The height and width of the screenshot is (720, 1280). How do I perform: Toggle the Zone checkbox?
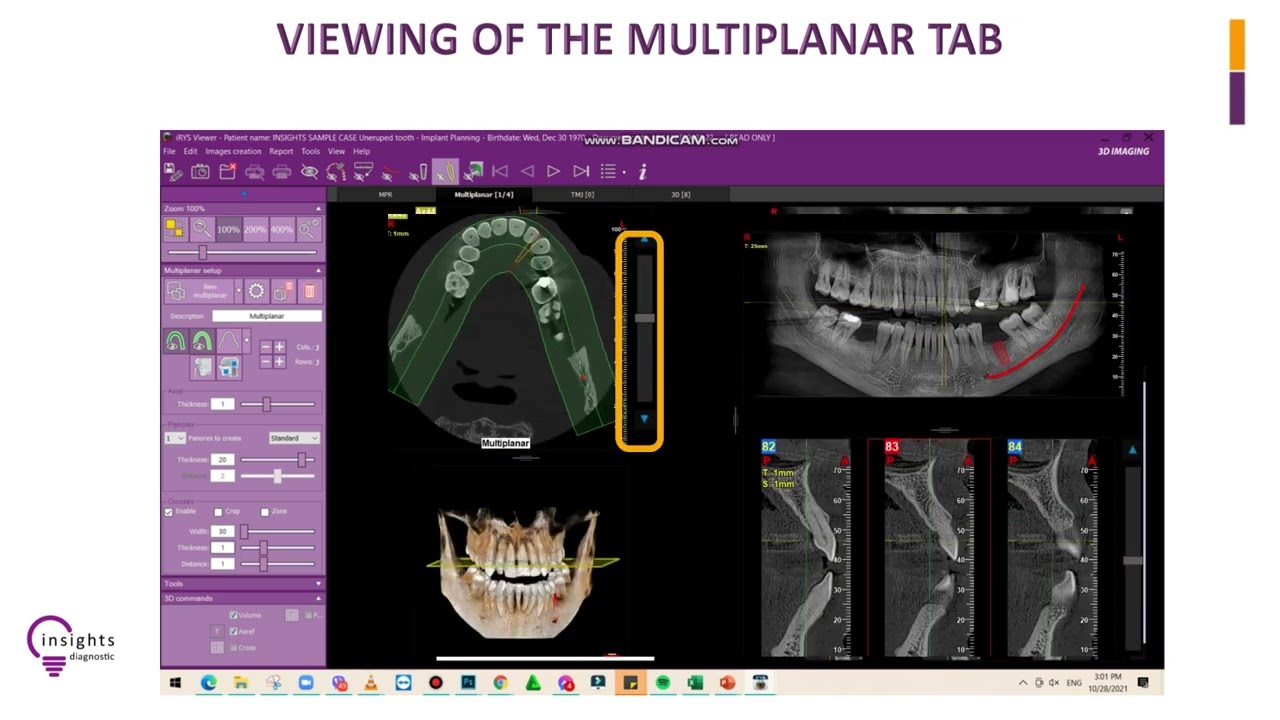pos(265,512)
